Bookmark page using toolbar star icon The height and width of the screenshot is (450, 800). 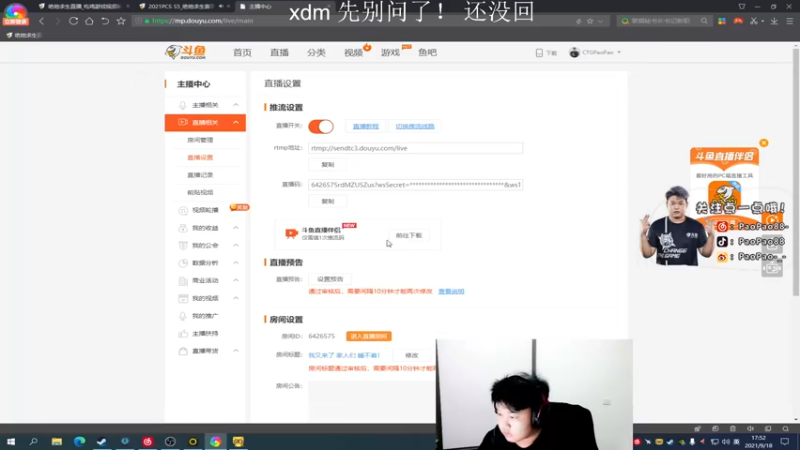tap(121, 21)
